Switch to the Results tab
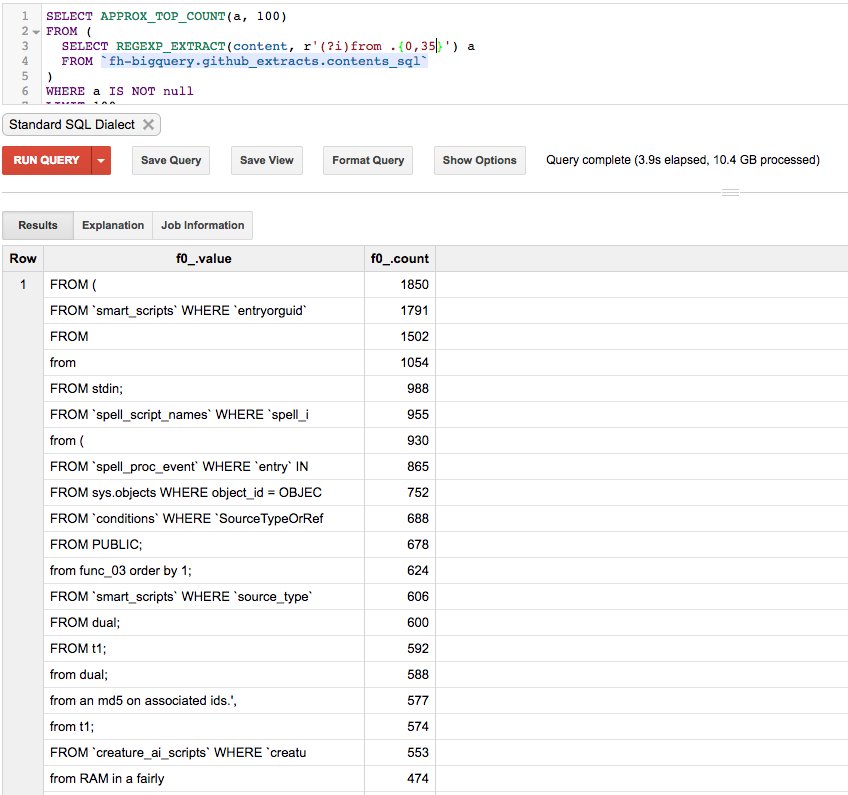848x795 pixels. (38, 226)
